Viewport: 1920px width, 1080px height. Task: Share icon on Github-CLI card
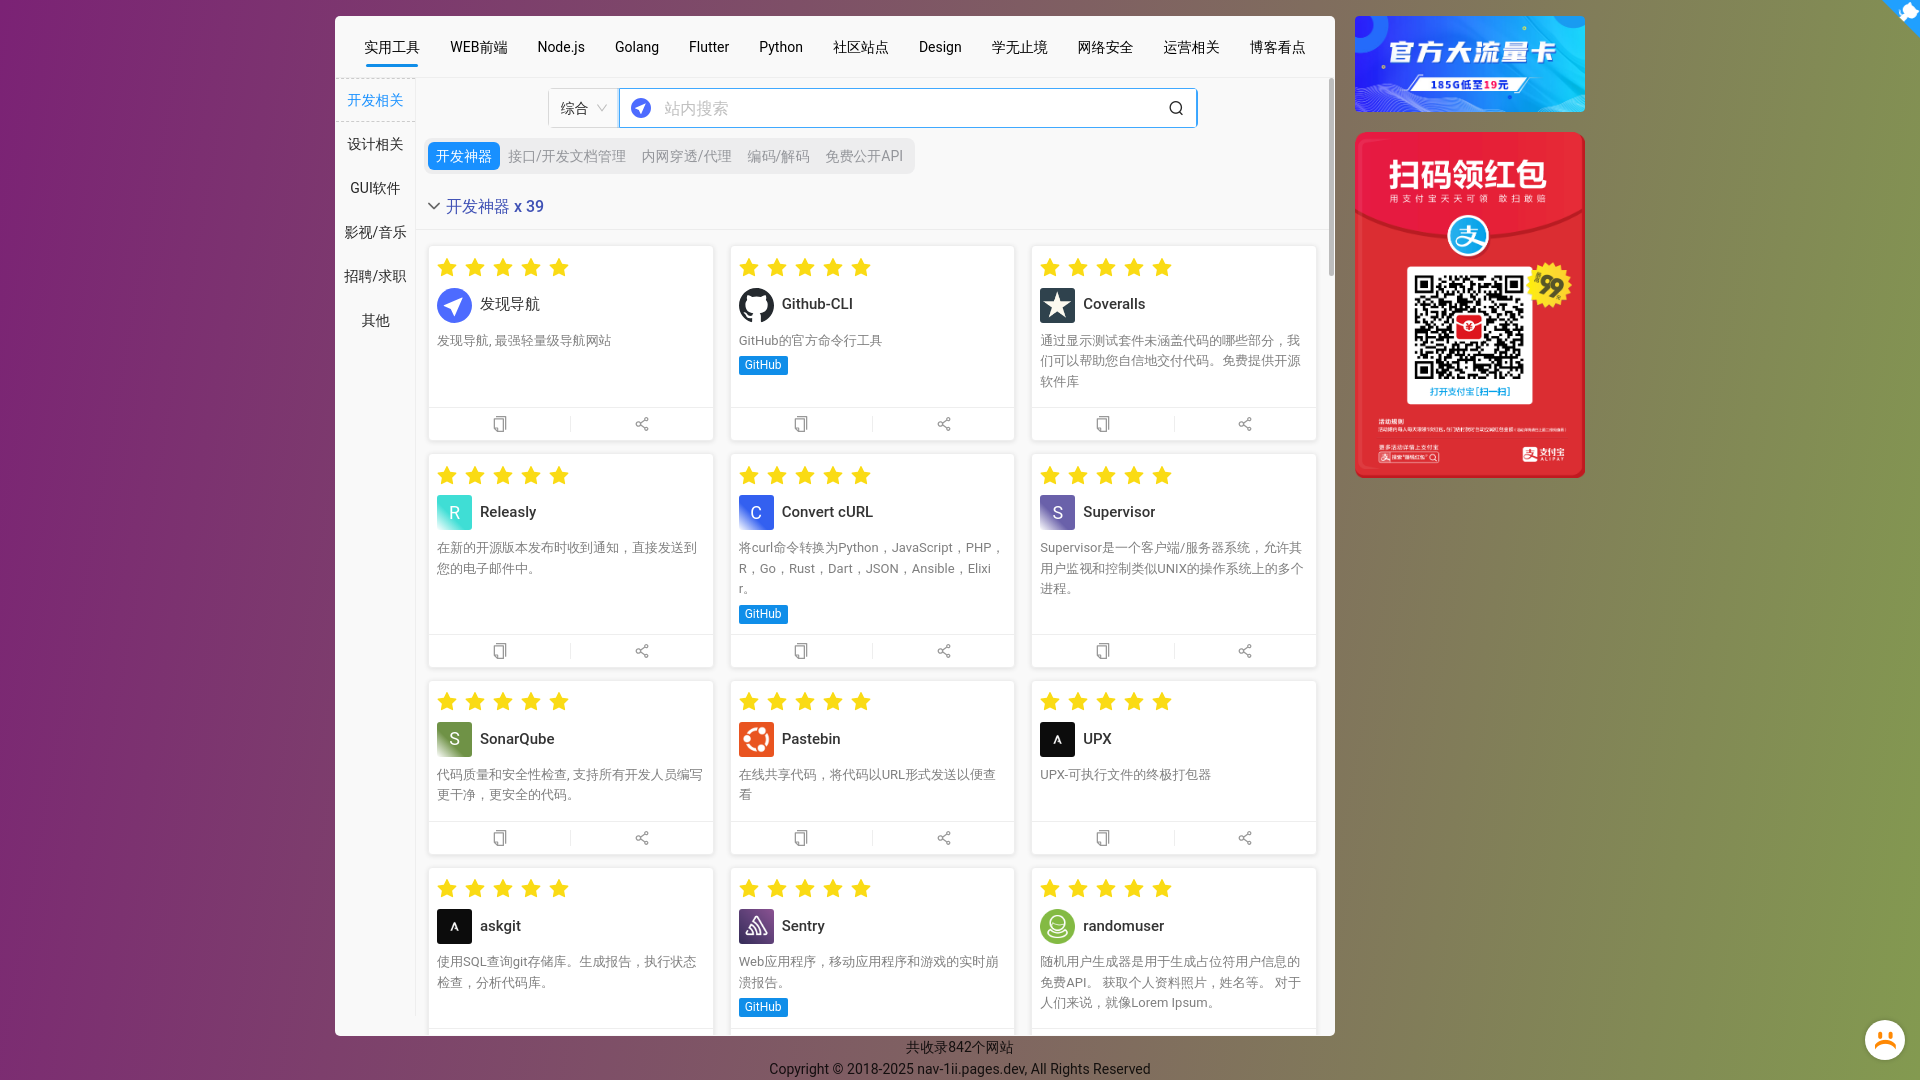[x=944, y=424]
